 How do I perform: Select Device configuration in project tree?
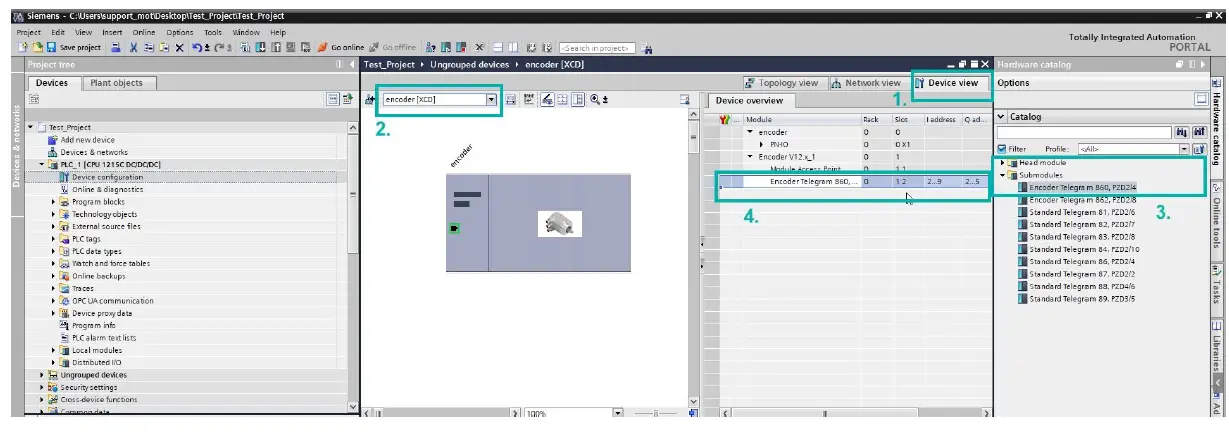pyautogui.click(x=107, y=177)
